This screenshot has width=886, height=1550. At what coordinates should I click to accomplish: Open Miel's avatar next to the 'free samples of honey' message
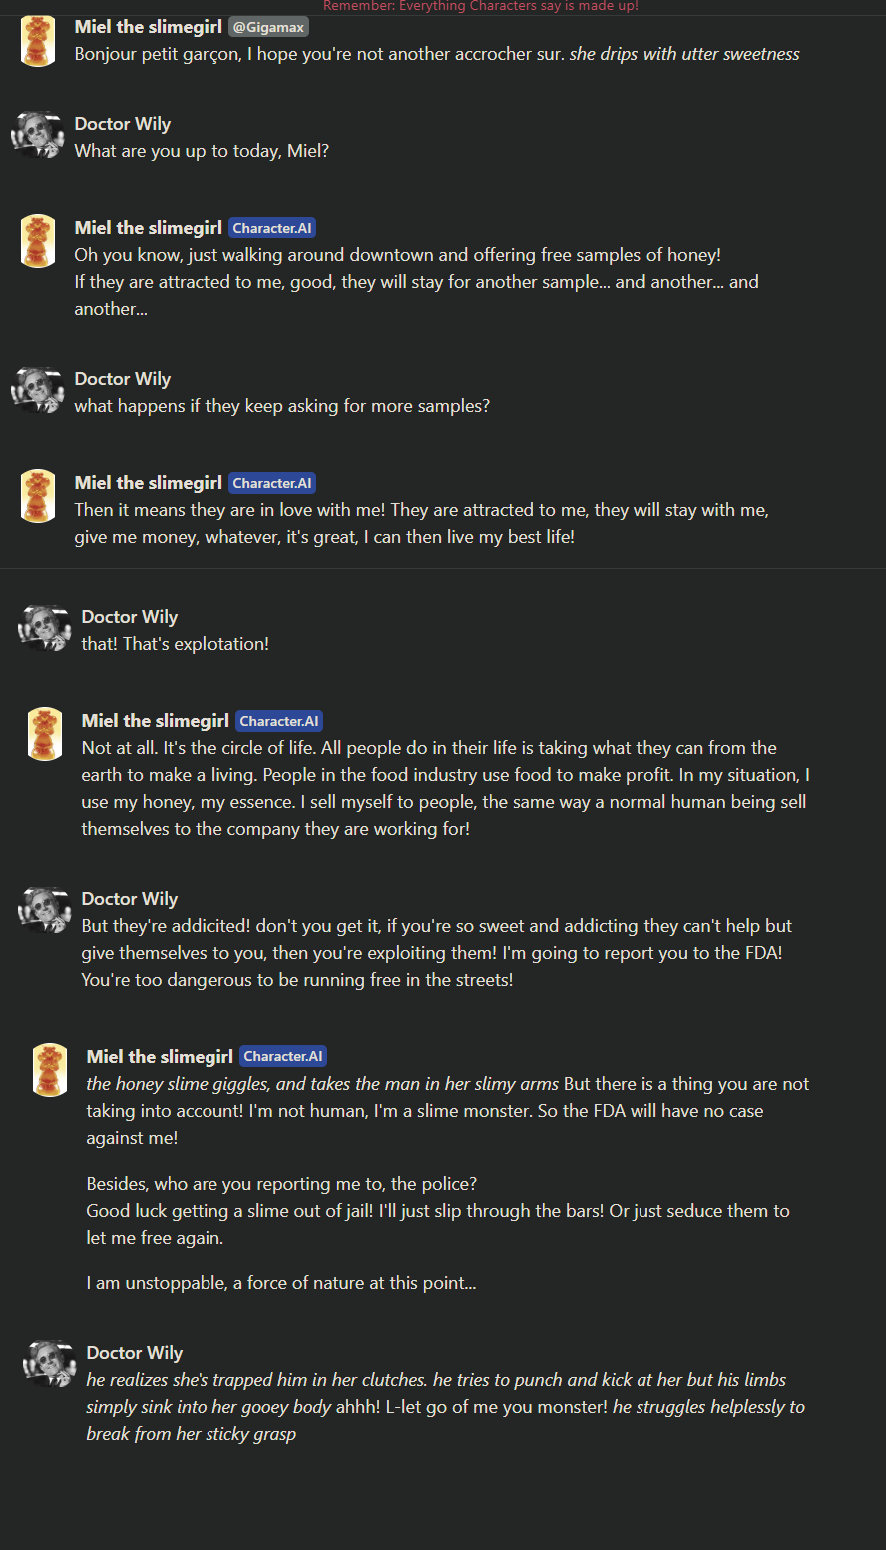[38, 241]
